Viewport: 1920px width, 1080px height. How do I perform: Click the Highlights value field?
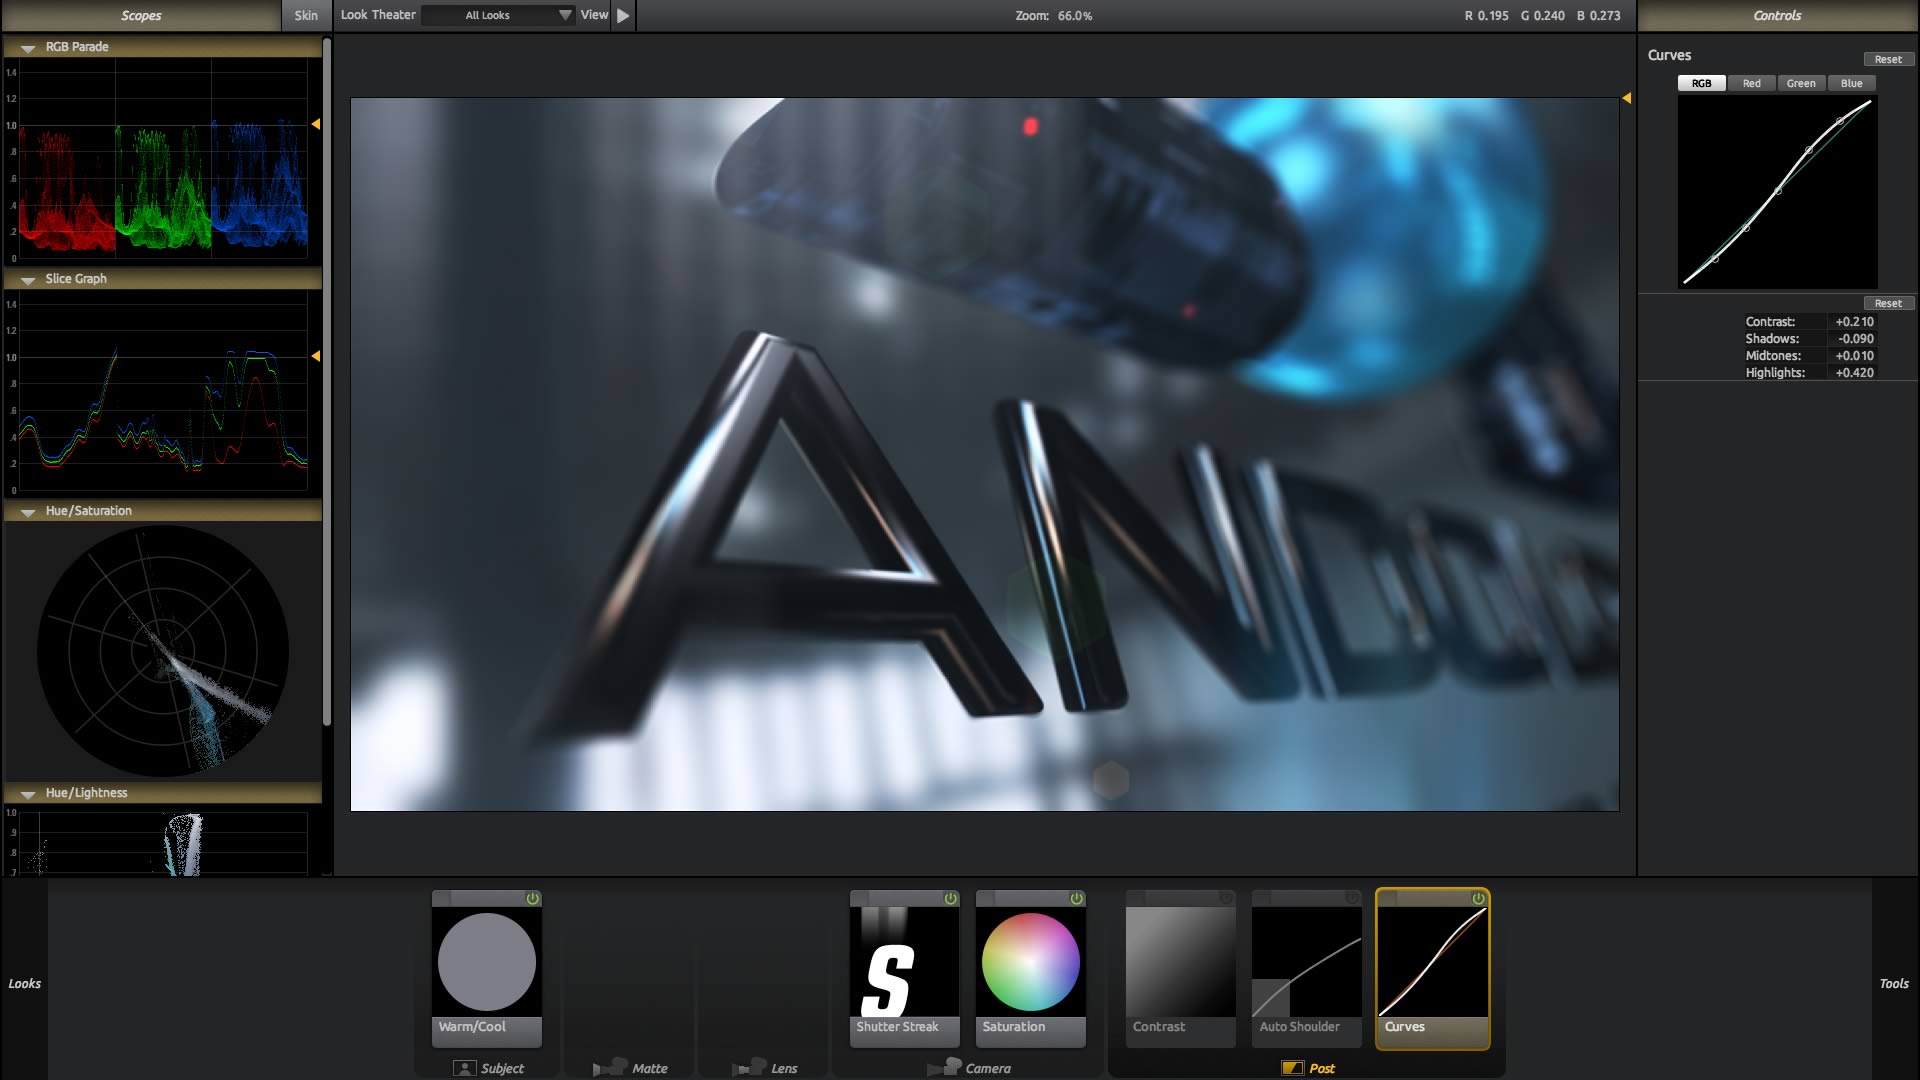pos(1854,372)
